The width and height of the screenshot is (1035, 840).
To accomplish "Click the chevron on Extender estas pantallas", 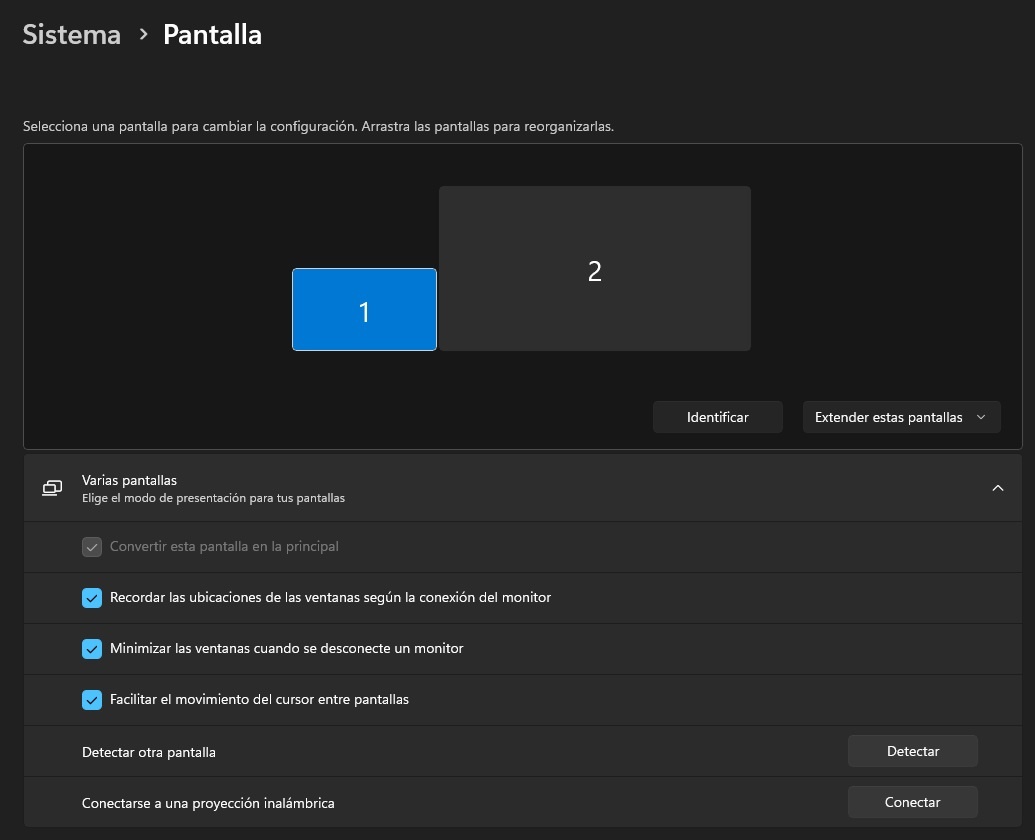I will point(982,417).
